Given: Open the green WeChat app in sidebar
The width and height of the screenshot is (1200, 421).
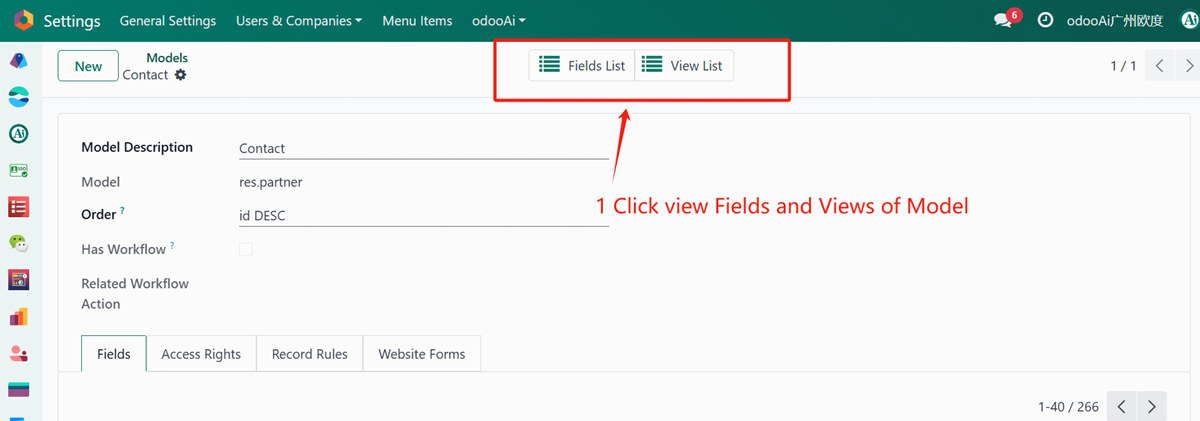Looking at the screenshot, I should point(18,243).
